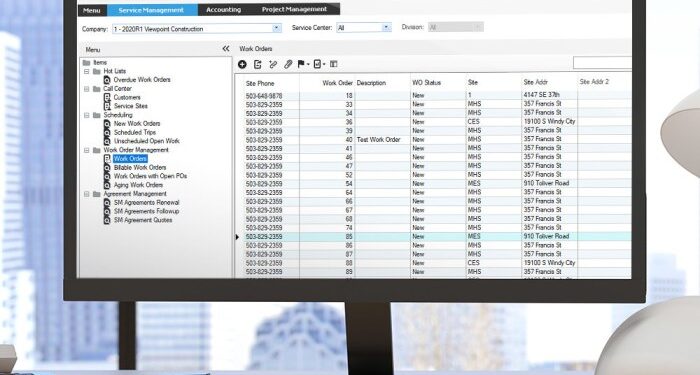The height and width of the screenshot is (375, 700).
Task: Switch to the Service Management tab
Action: [x=151, y=10]
